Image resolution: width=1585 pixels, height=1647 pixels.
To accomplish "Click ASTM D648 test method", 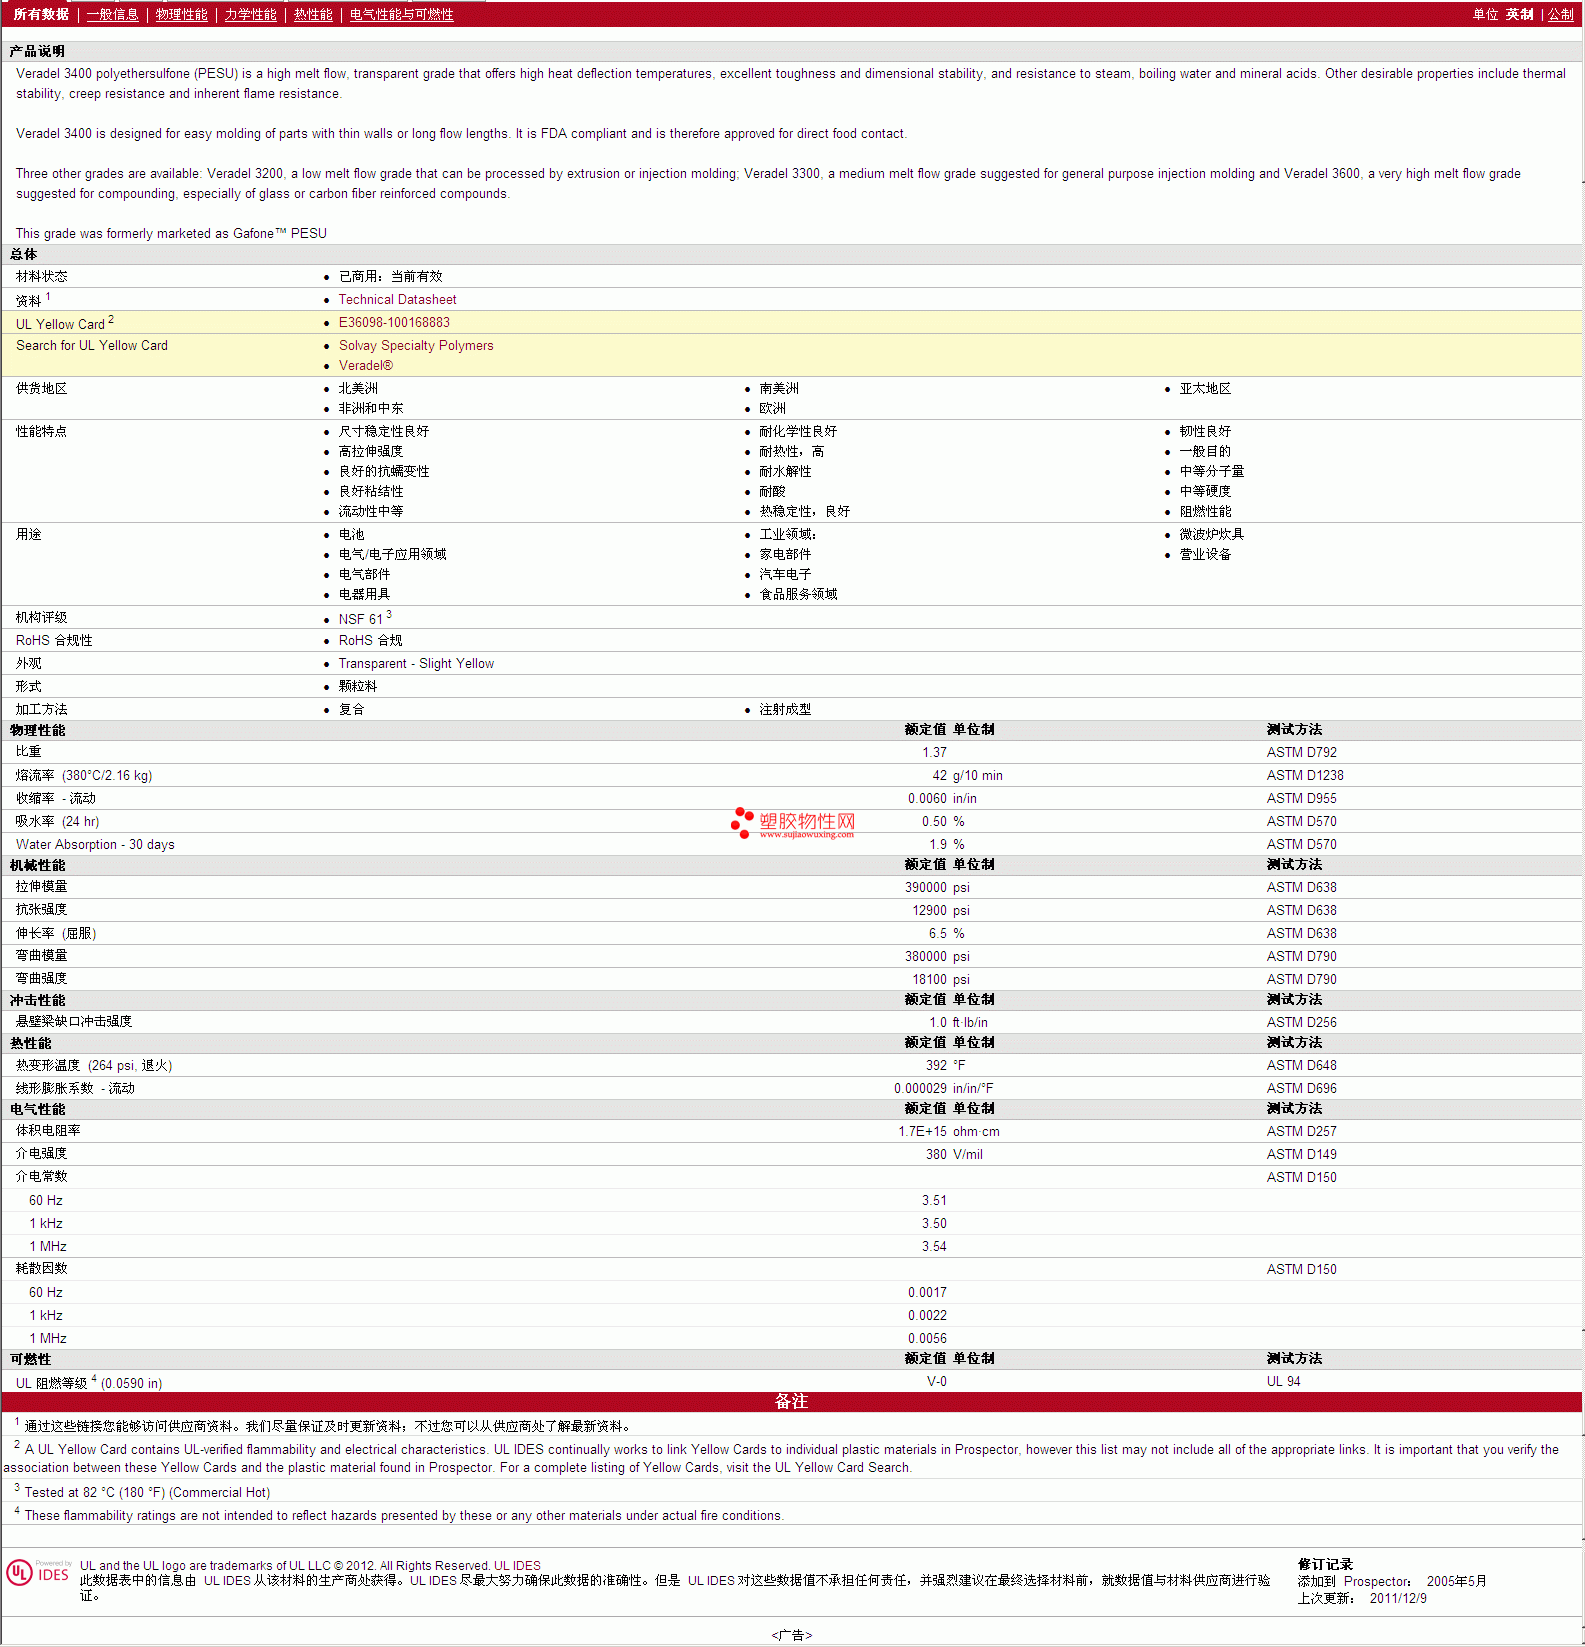I will 1301,1065.
